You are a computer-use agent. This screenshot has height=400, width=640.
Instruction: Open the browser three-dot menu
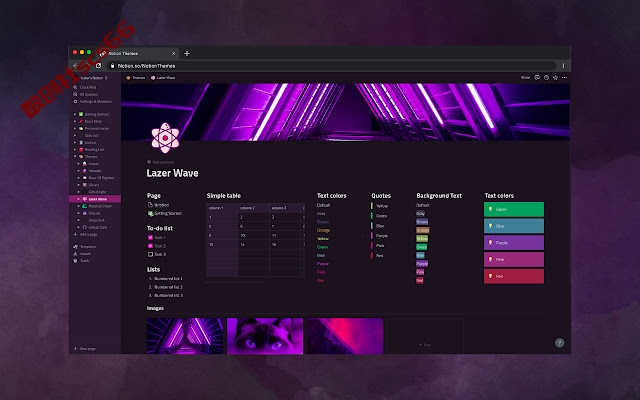pyautogui.click(x=563, y=66)
